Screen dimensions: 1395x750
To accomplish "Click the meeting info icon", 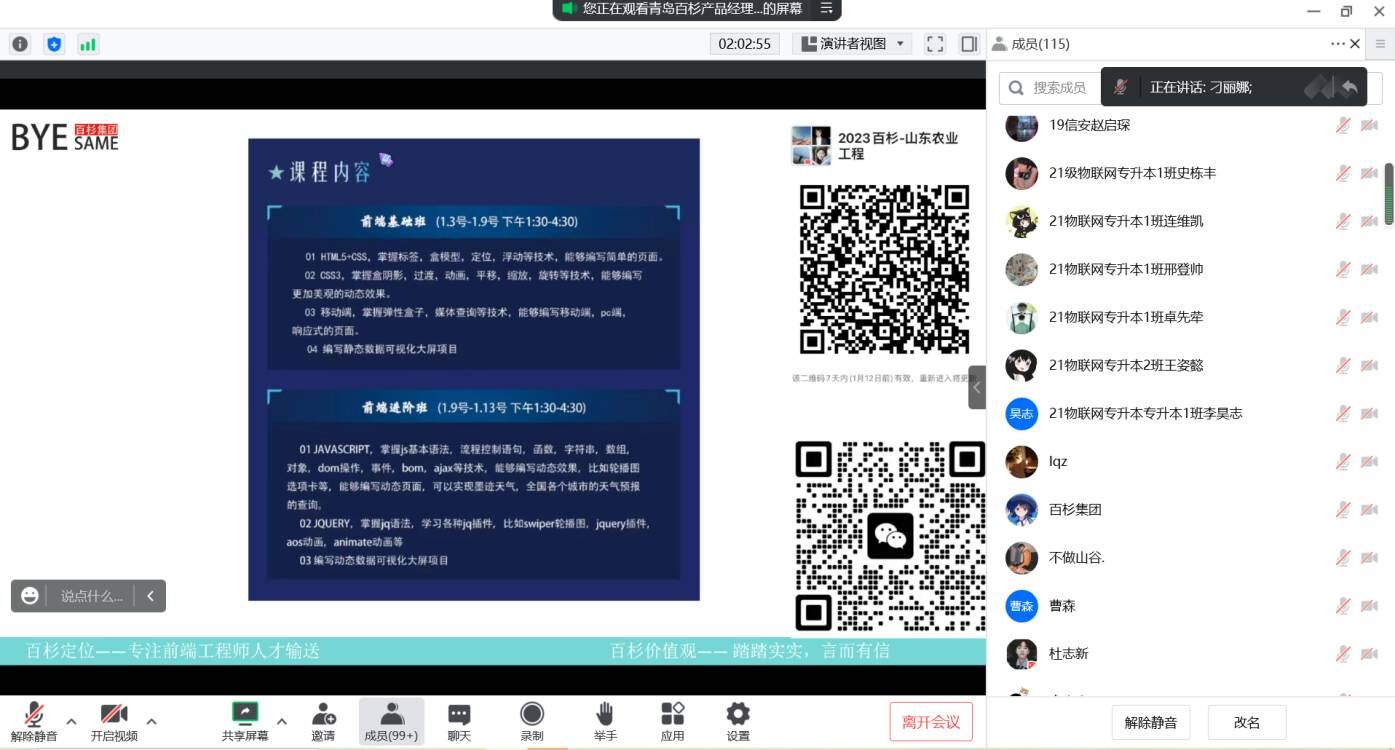I will coord(20,44).
